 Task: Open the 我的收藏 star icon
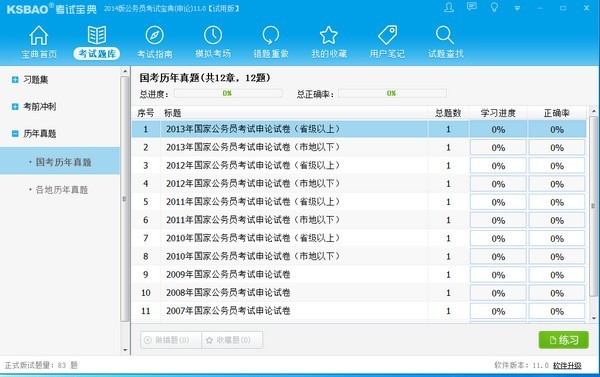pos(329,36)
